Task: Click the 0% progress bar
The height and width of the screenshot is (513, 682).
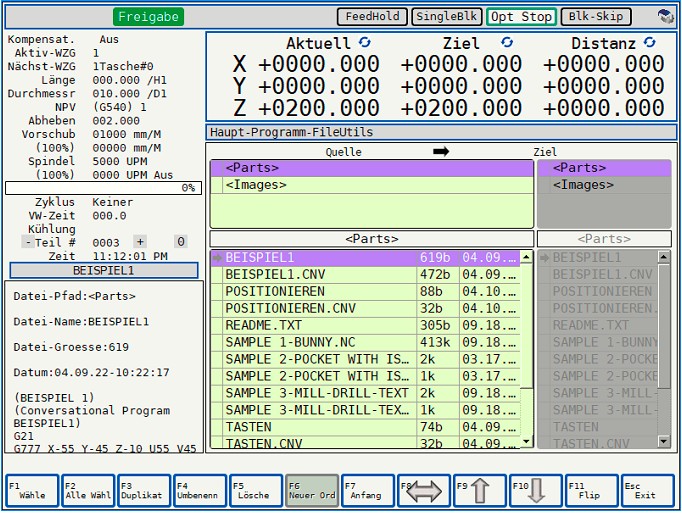Action: click(103, 188)
